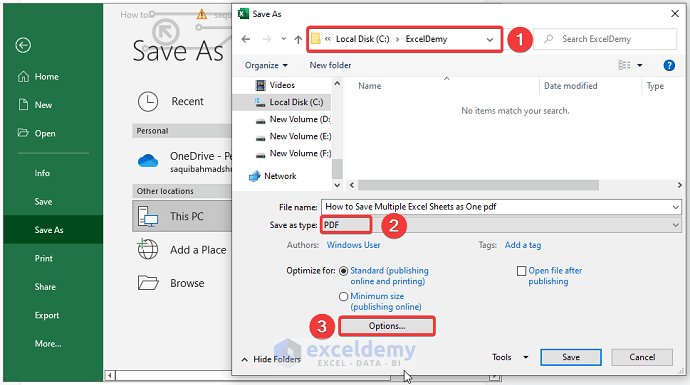Open the recent locations dropdown arrow
Viewport: 690px width, 385px height.
coord(283,39)
